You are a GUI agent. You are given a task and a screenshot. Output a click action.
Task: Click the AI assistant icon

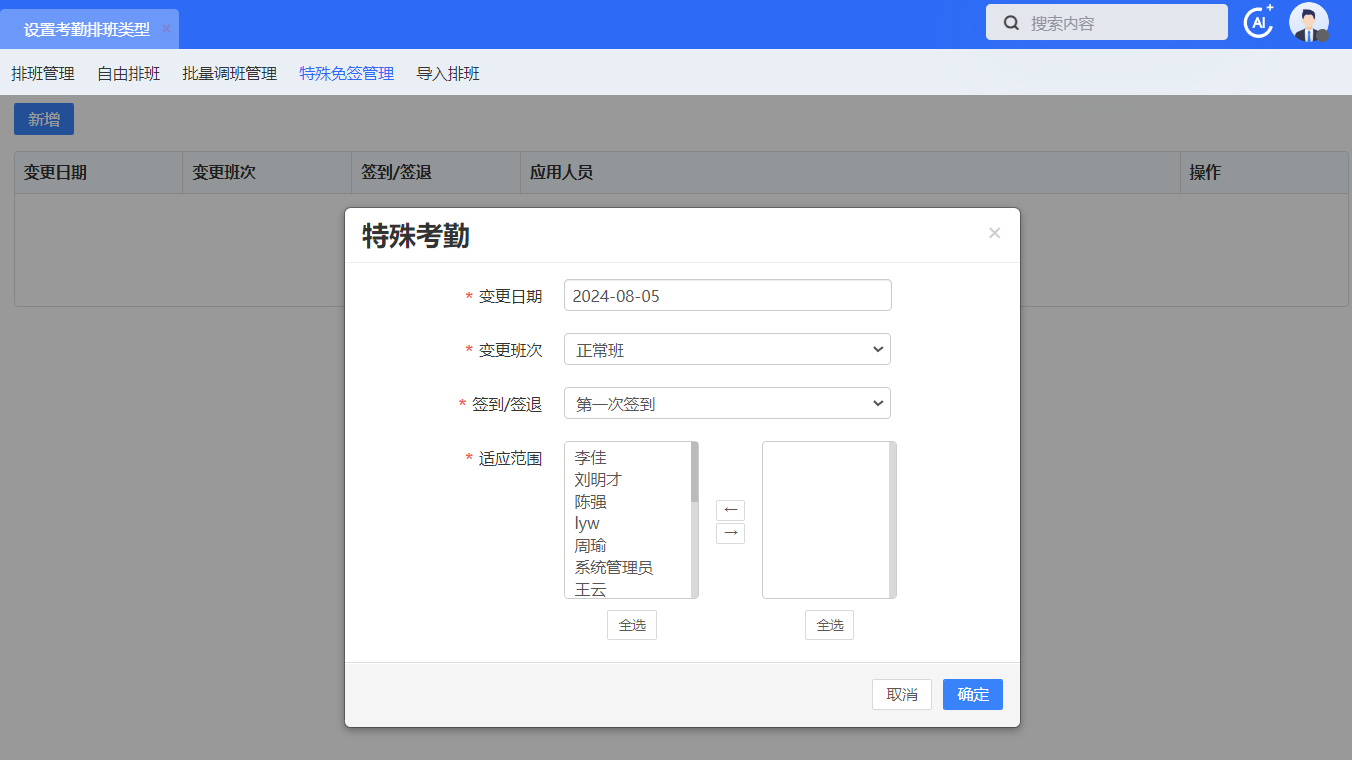pos(1257,22)
